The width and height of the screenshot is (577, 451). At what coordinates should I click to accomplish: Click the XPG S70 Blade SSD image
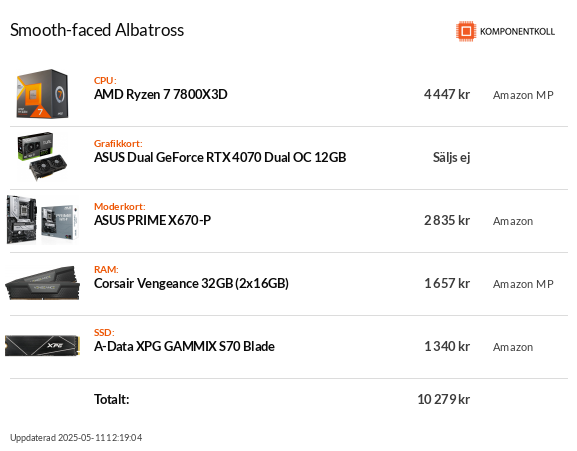click(42, 345)
